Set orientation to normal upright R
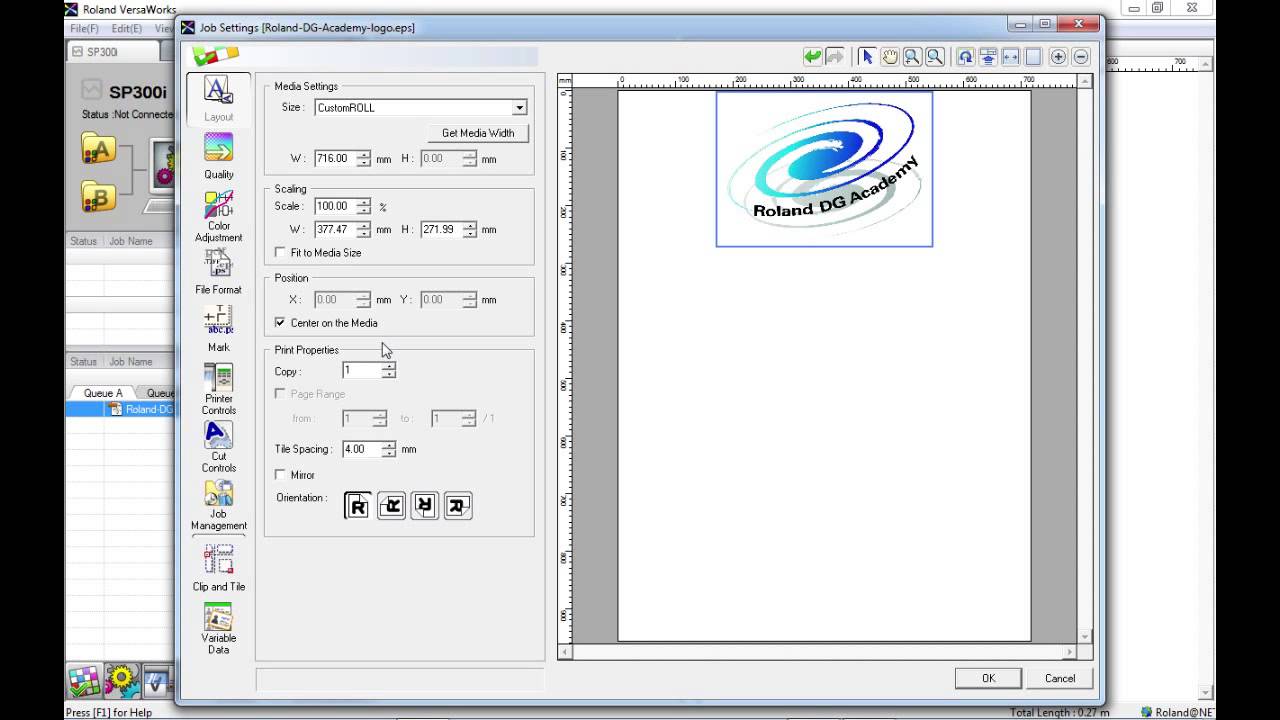This screenshot has width=1280, height=720. pyautogui.click(x=357, y=506)
